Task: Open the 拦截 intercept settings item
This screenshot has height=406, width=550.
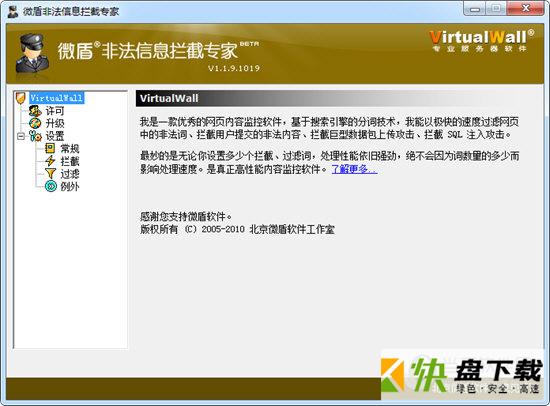Action: pyautogui.click(x=70, y=161)
